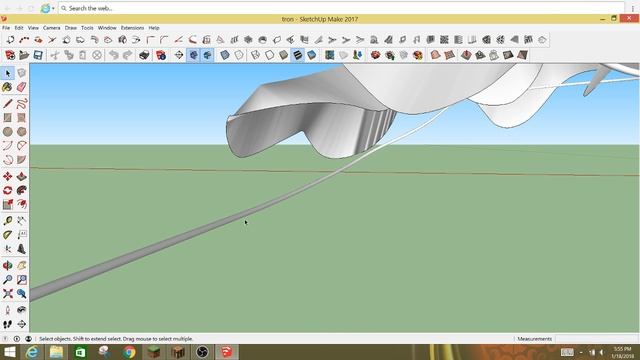Select the Scale tool
Image resolution: width=640 pixels, height=360 pixels.
pos(8,204)
